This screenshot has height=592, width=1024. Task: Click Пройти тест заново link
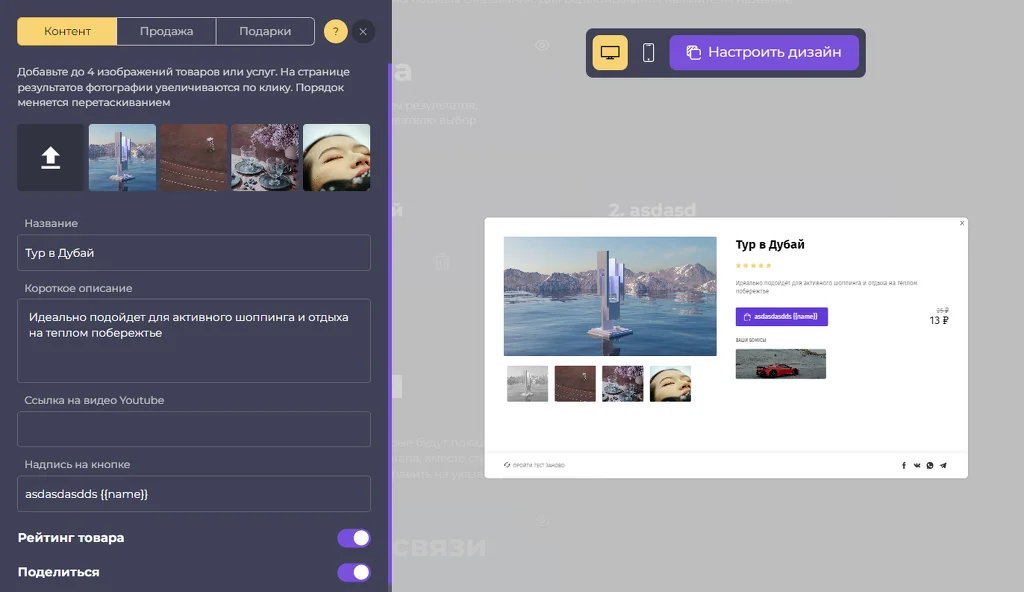point(534,465)
